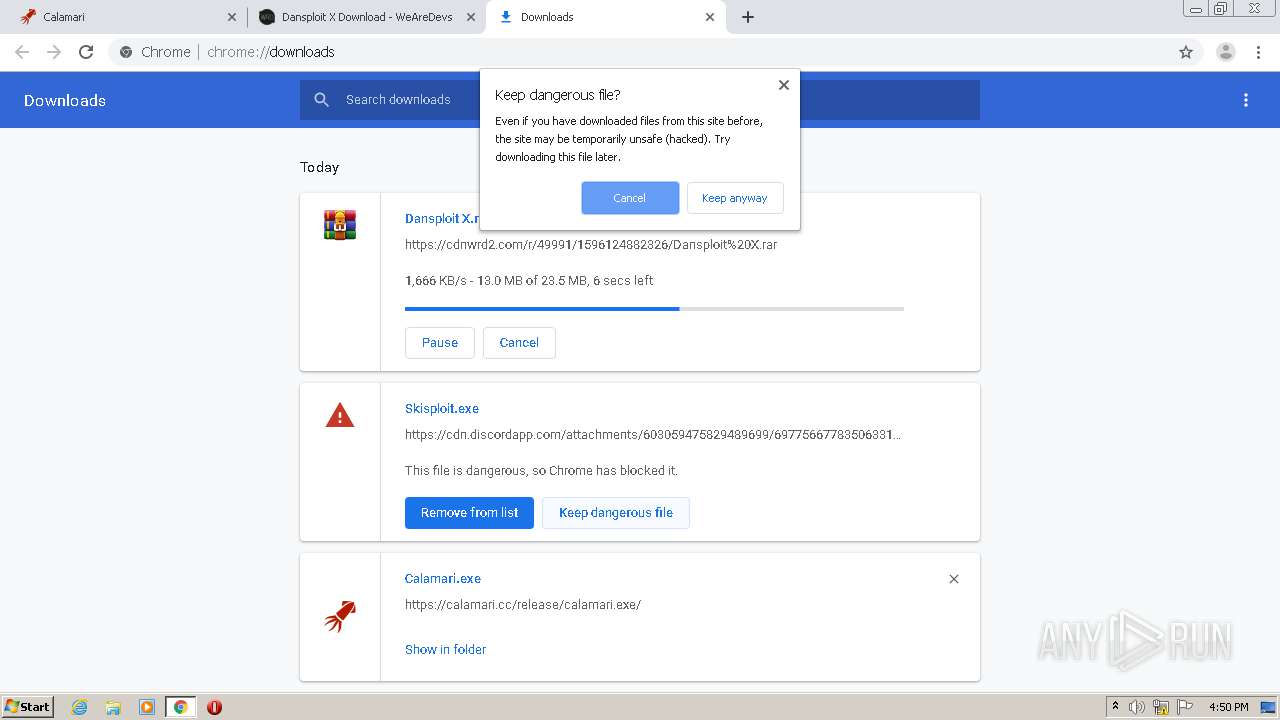
Task: Click the download speed status text
Action: (529, 280)
